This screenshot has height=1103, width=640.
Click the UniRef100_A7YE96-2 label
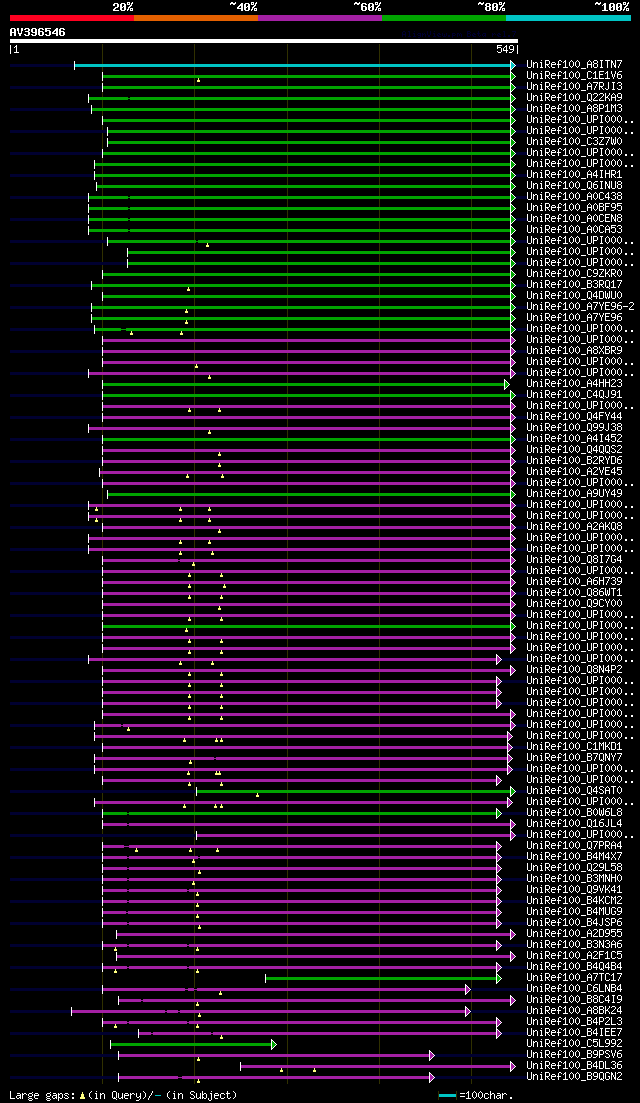(580, 306)
